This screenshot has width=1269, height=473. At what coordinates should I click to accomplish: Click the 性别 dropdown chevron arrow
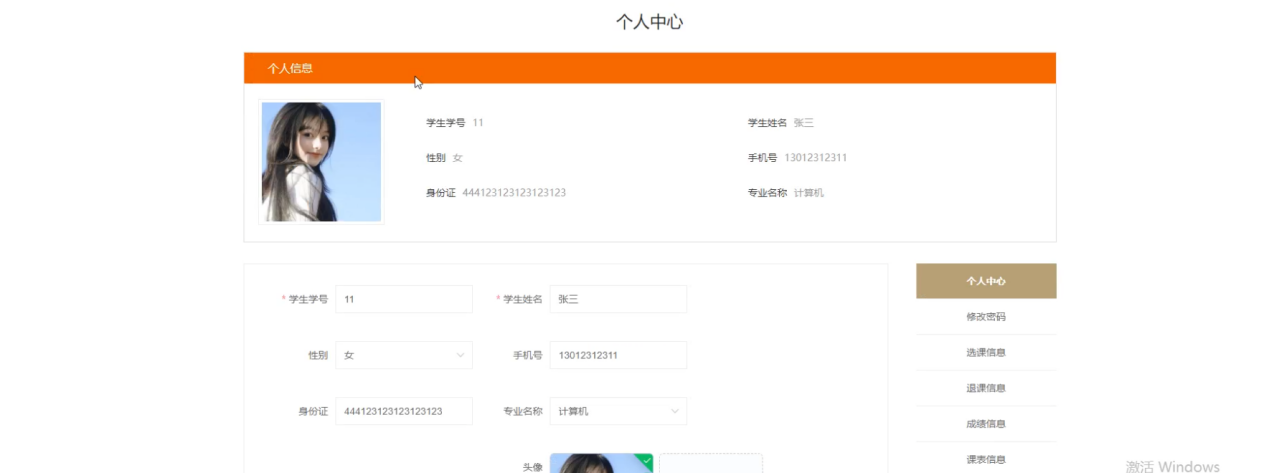460,355
